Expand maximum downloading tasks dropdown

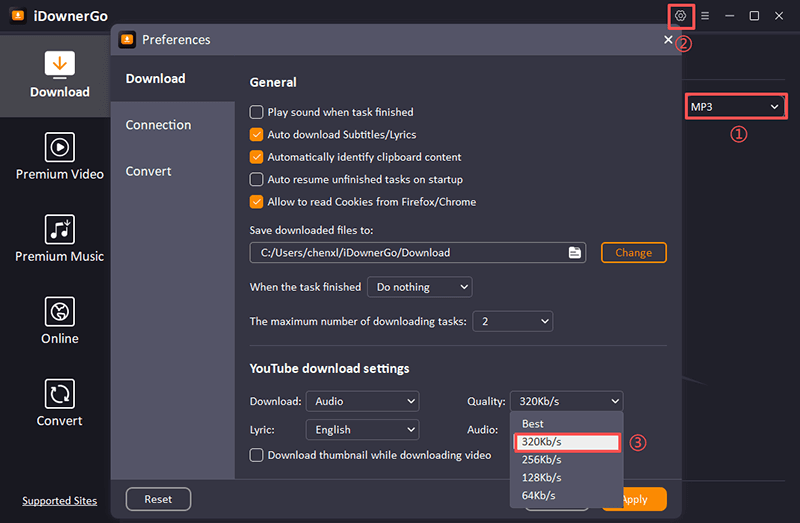[513, 321]
